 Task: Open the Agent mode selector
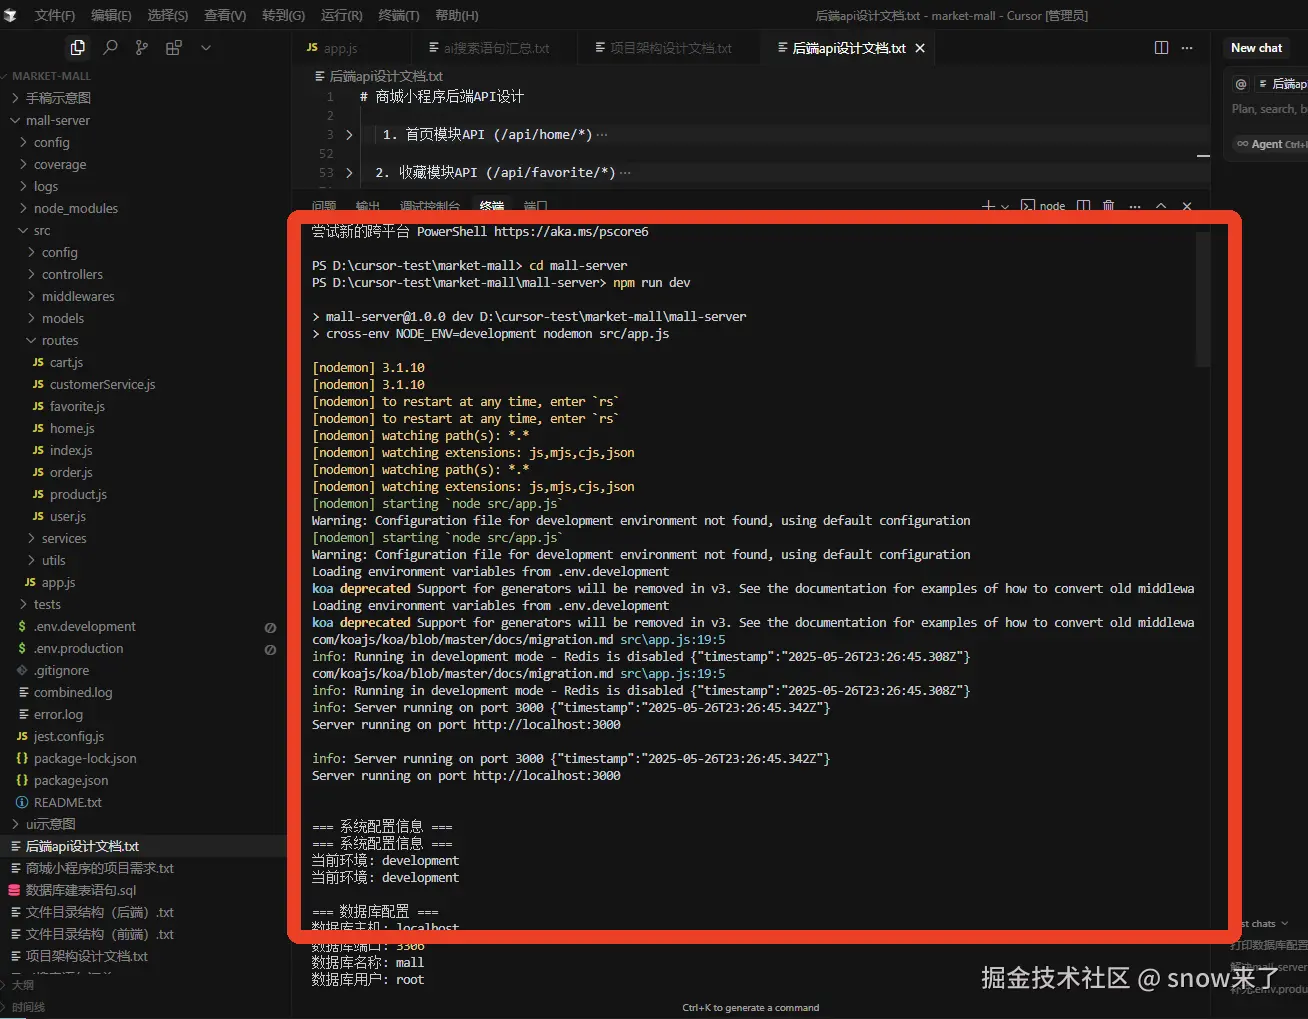coord(1270,144)
